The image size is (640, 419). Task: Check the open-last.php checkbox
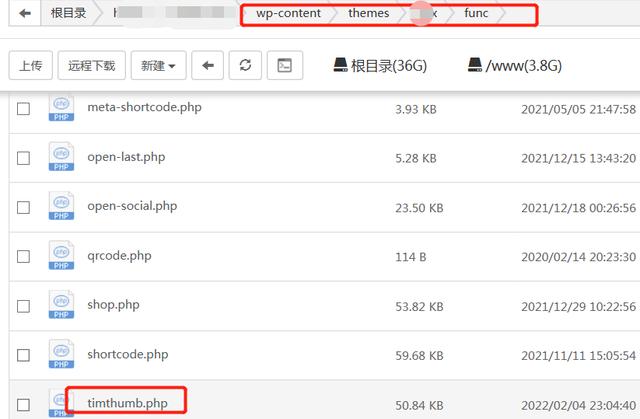(23, 158)
